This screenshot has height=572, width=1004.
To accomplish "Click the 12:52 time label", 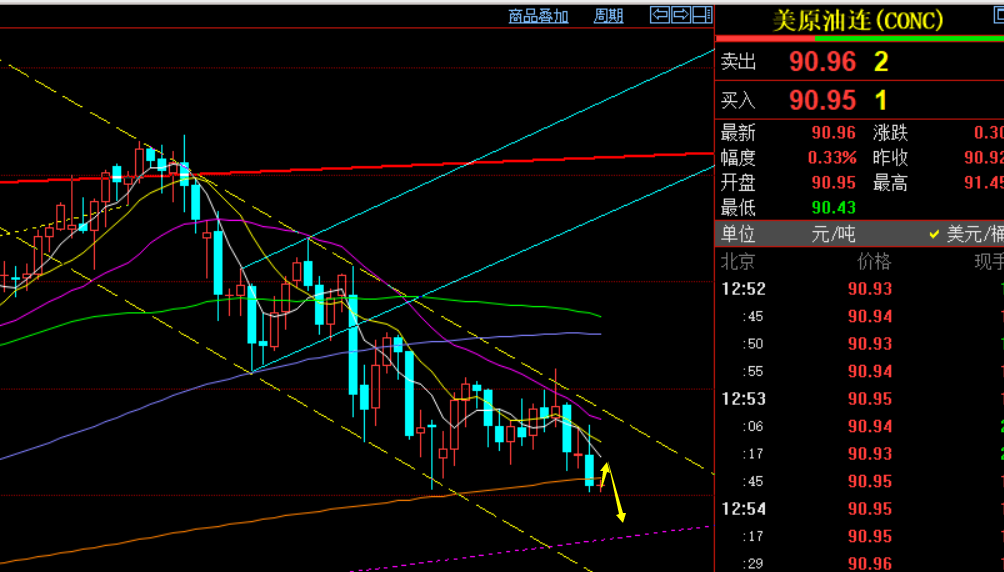I will pos(743,289).
